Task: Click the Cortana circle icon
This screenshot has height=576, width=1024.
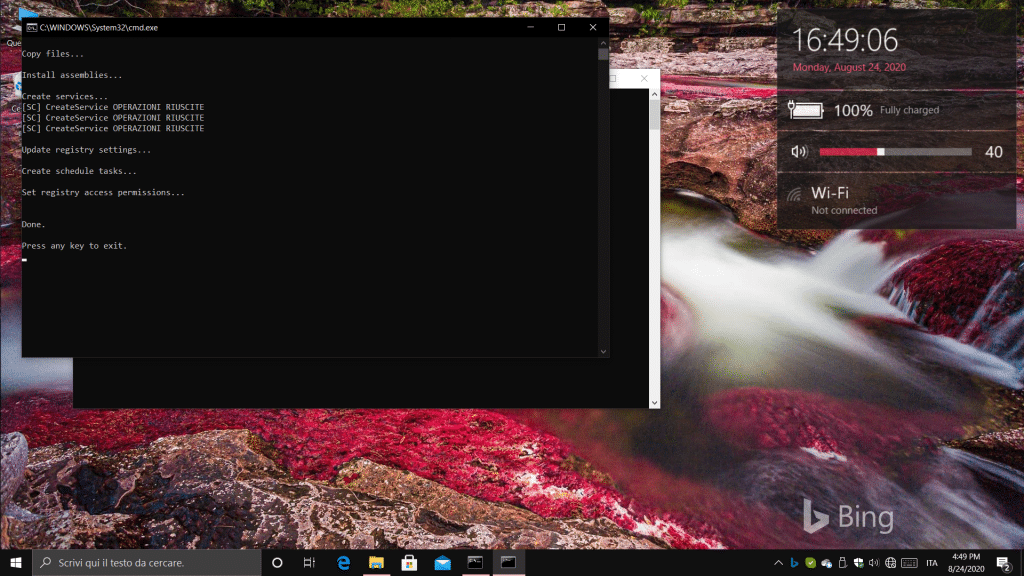Action: [278, 563]
